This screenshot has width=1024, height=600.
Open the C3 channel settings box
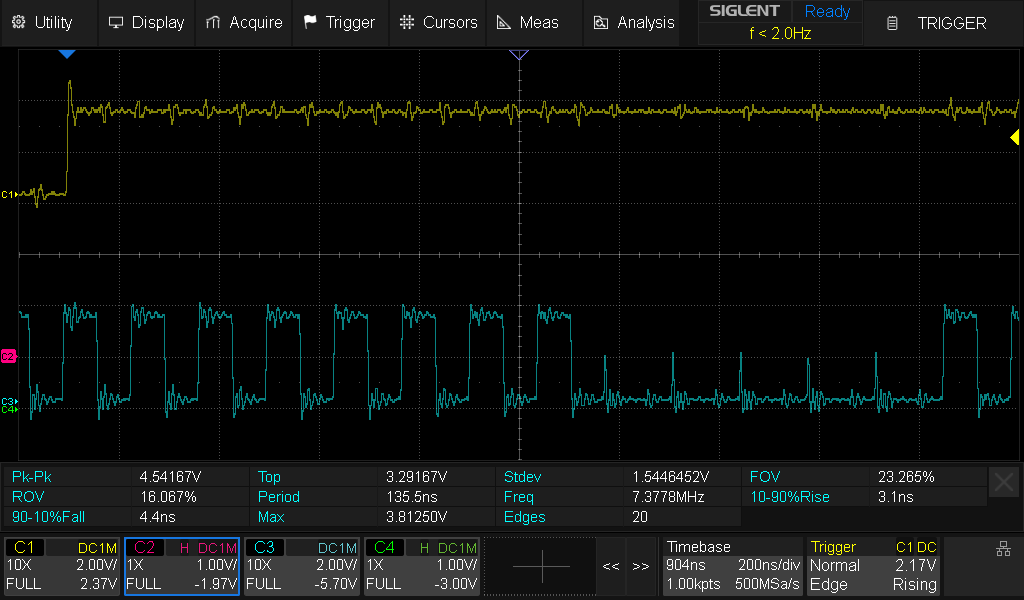[302, 566]
